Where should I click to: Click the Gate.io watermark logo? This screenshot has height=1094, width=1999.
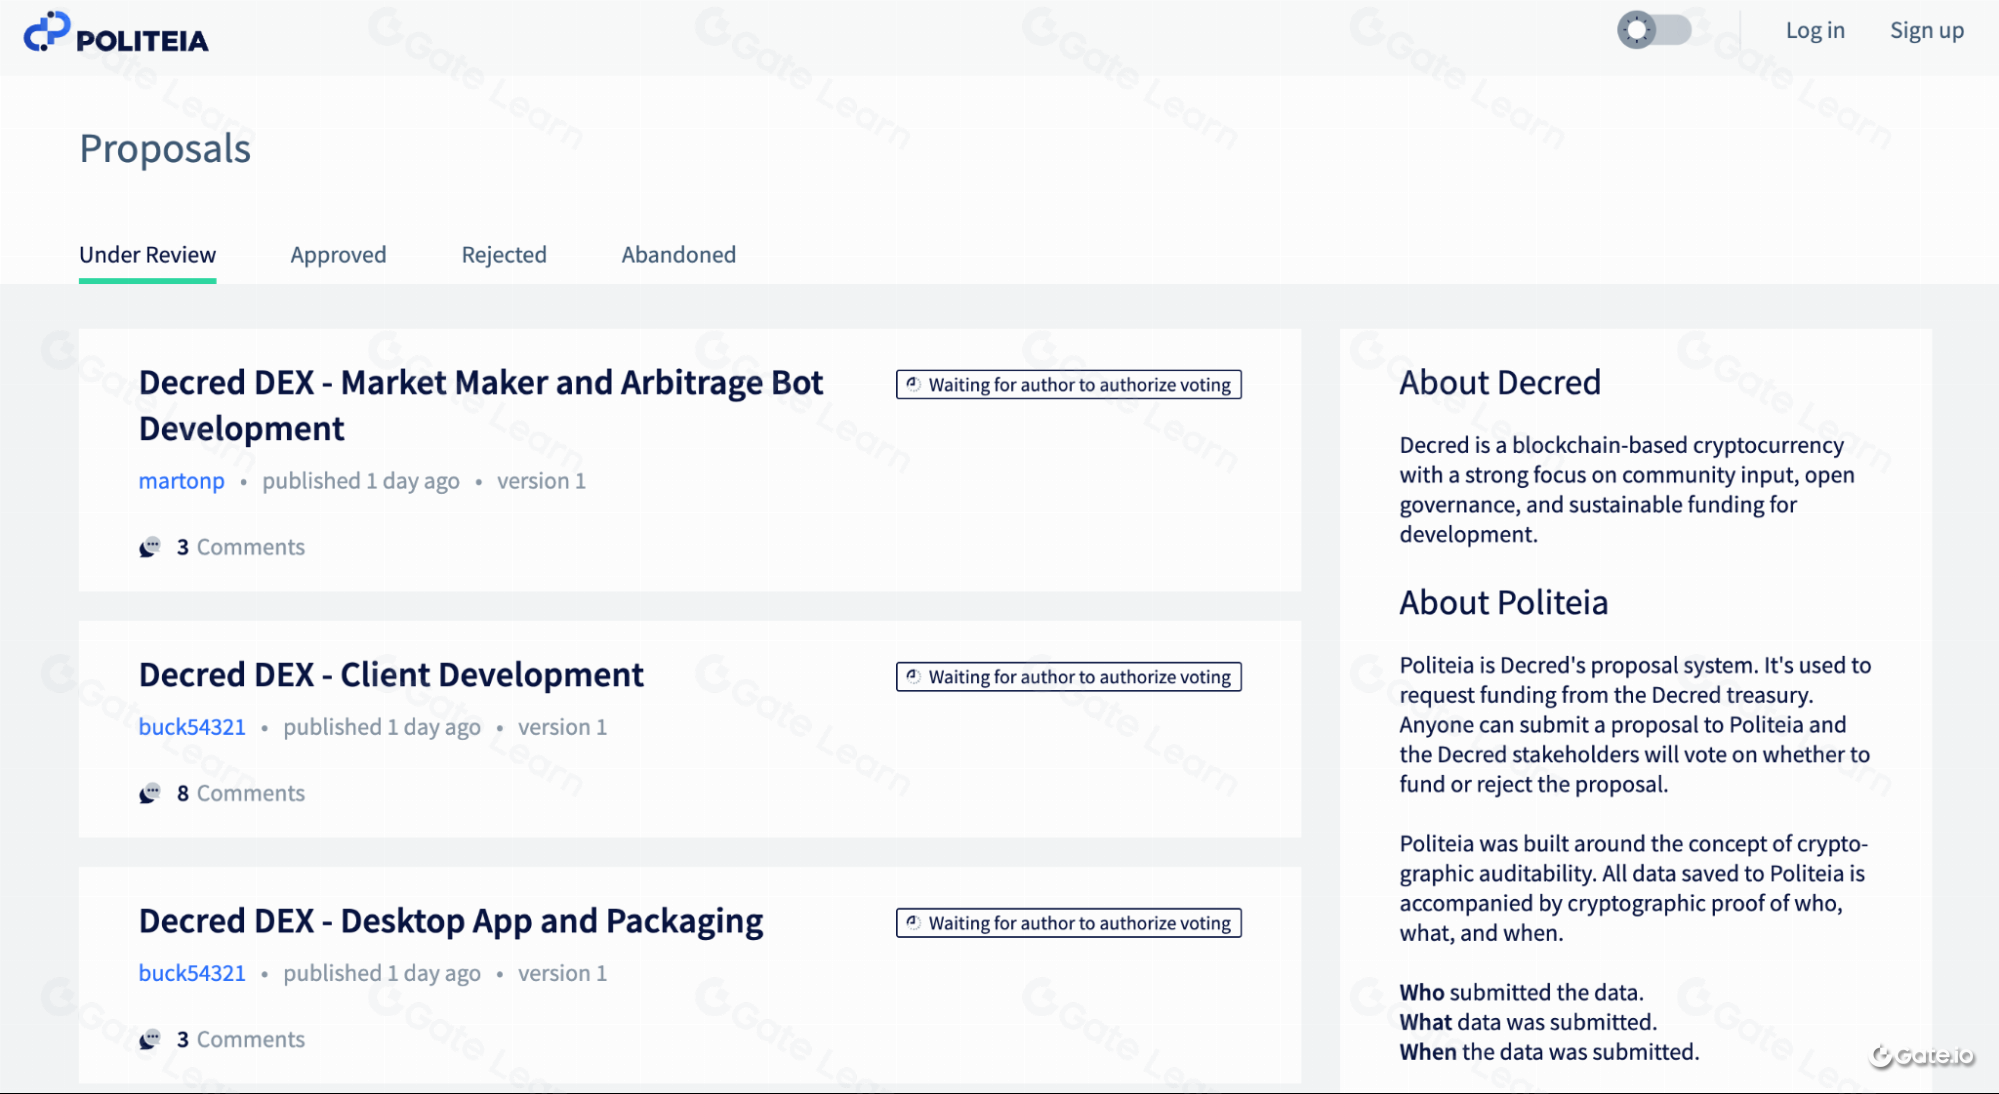click(1922, 1056)
